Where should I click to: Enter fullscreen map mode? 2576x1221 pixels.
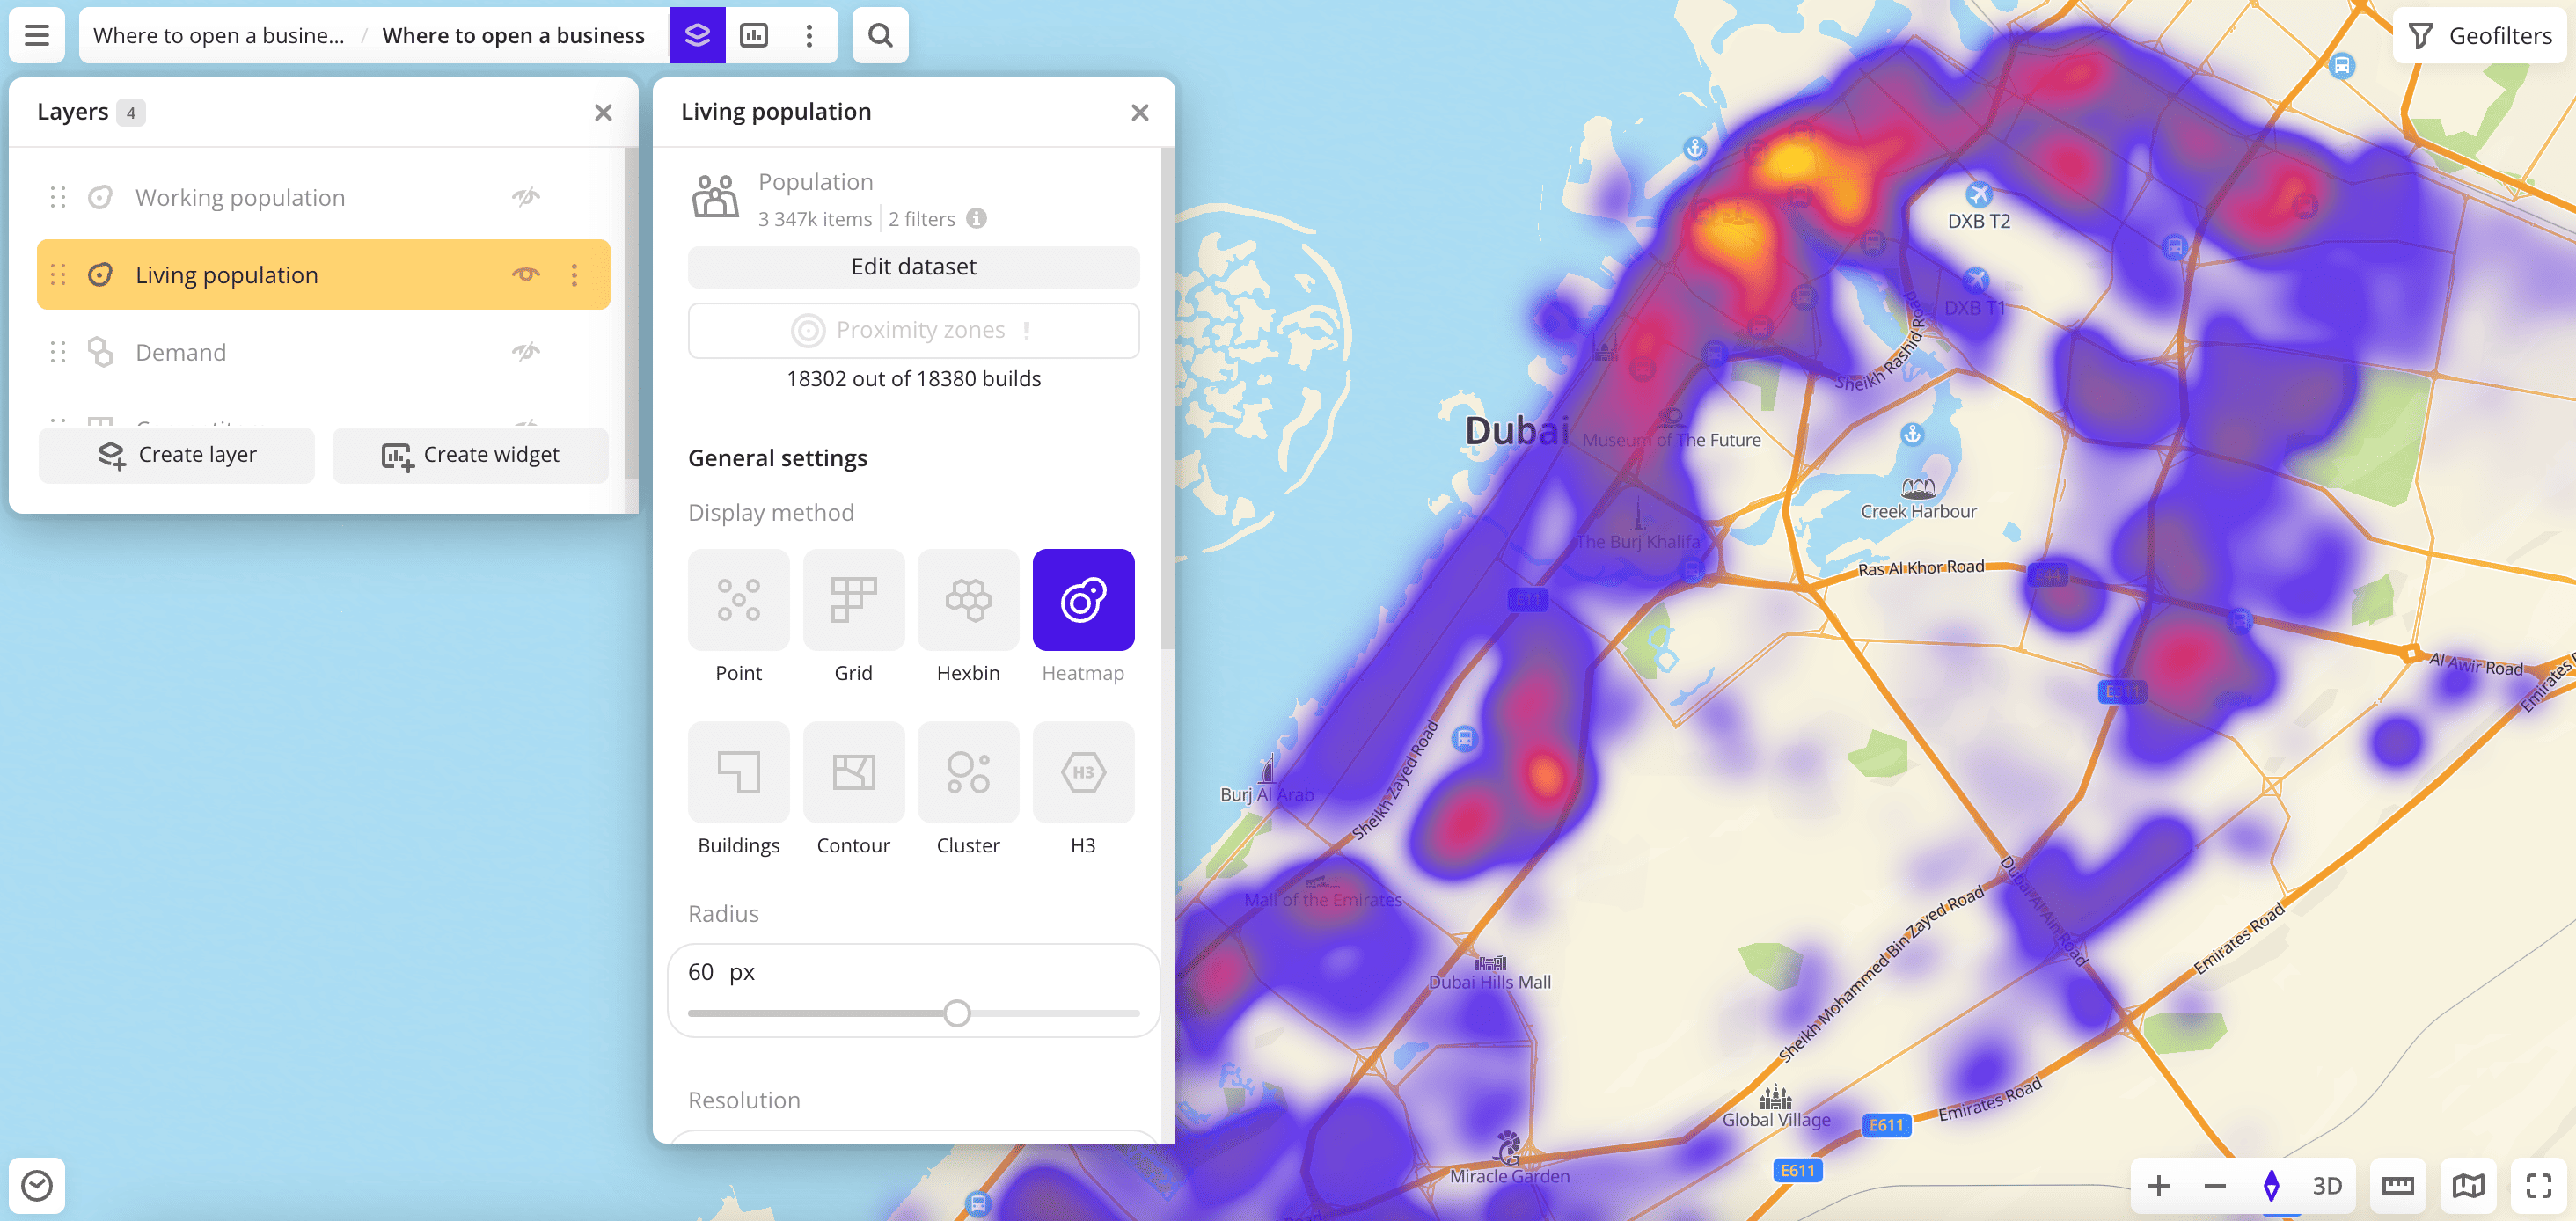coord(2537,1186)
